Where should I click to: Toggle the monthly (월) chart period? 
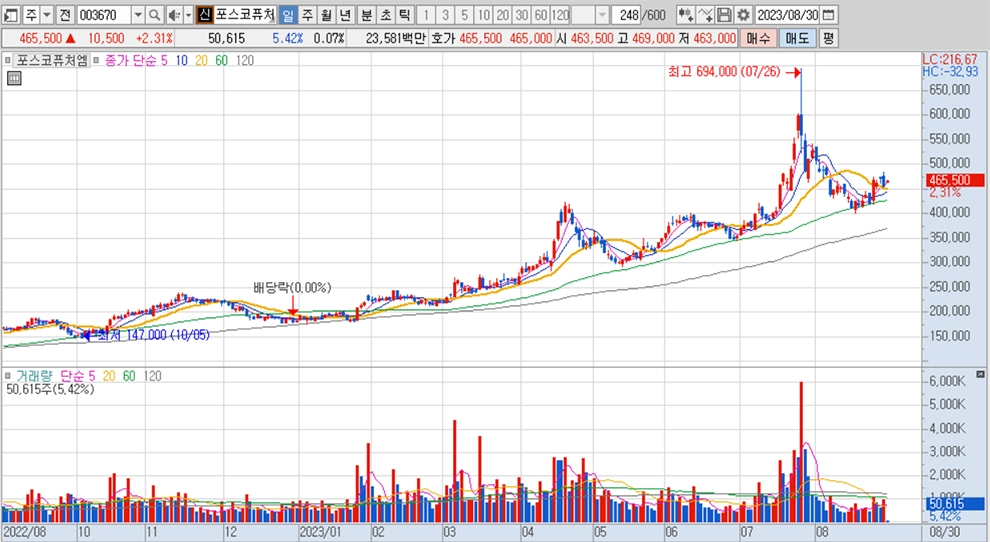click(326, 15)
